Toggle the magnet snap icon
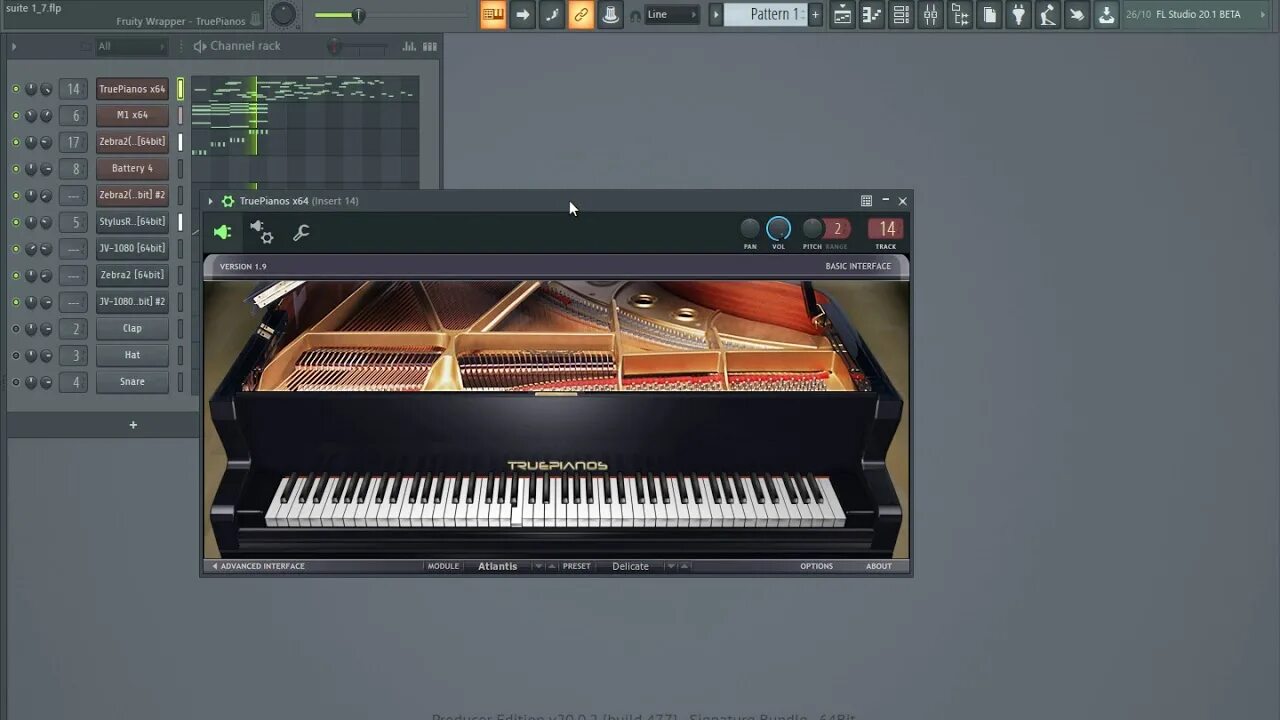 [x=635, y=16]
